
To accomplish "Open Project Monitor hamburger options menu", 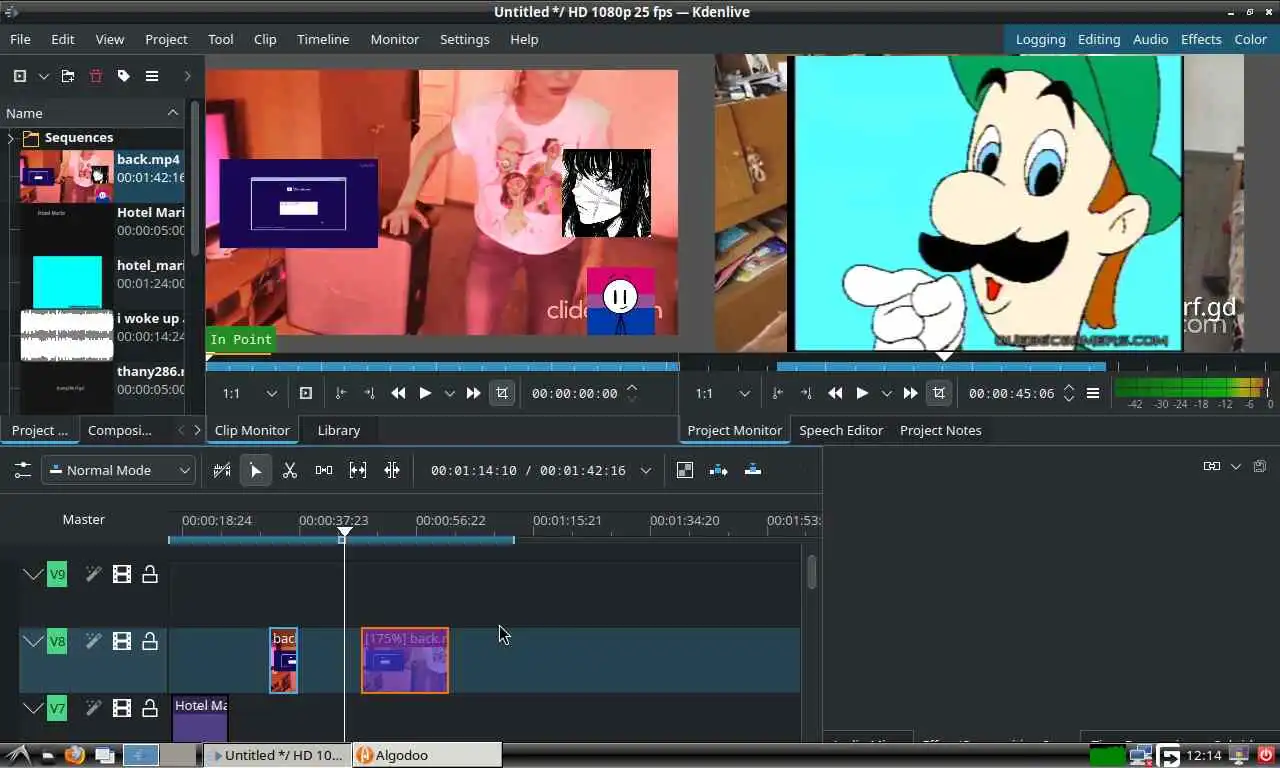I will [x=1093, y=393].
